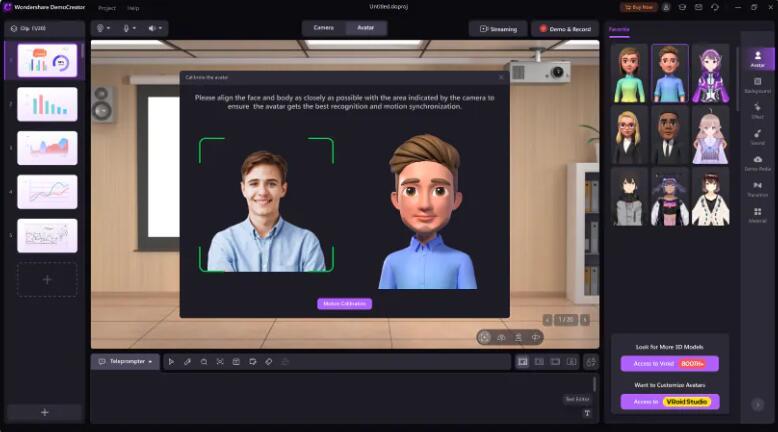The width and height of the screenshot is (778, 432).
Task: Click the first icon in preview control pill
Action: pos(484,337)
